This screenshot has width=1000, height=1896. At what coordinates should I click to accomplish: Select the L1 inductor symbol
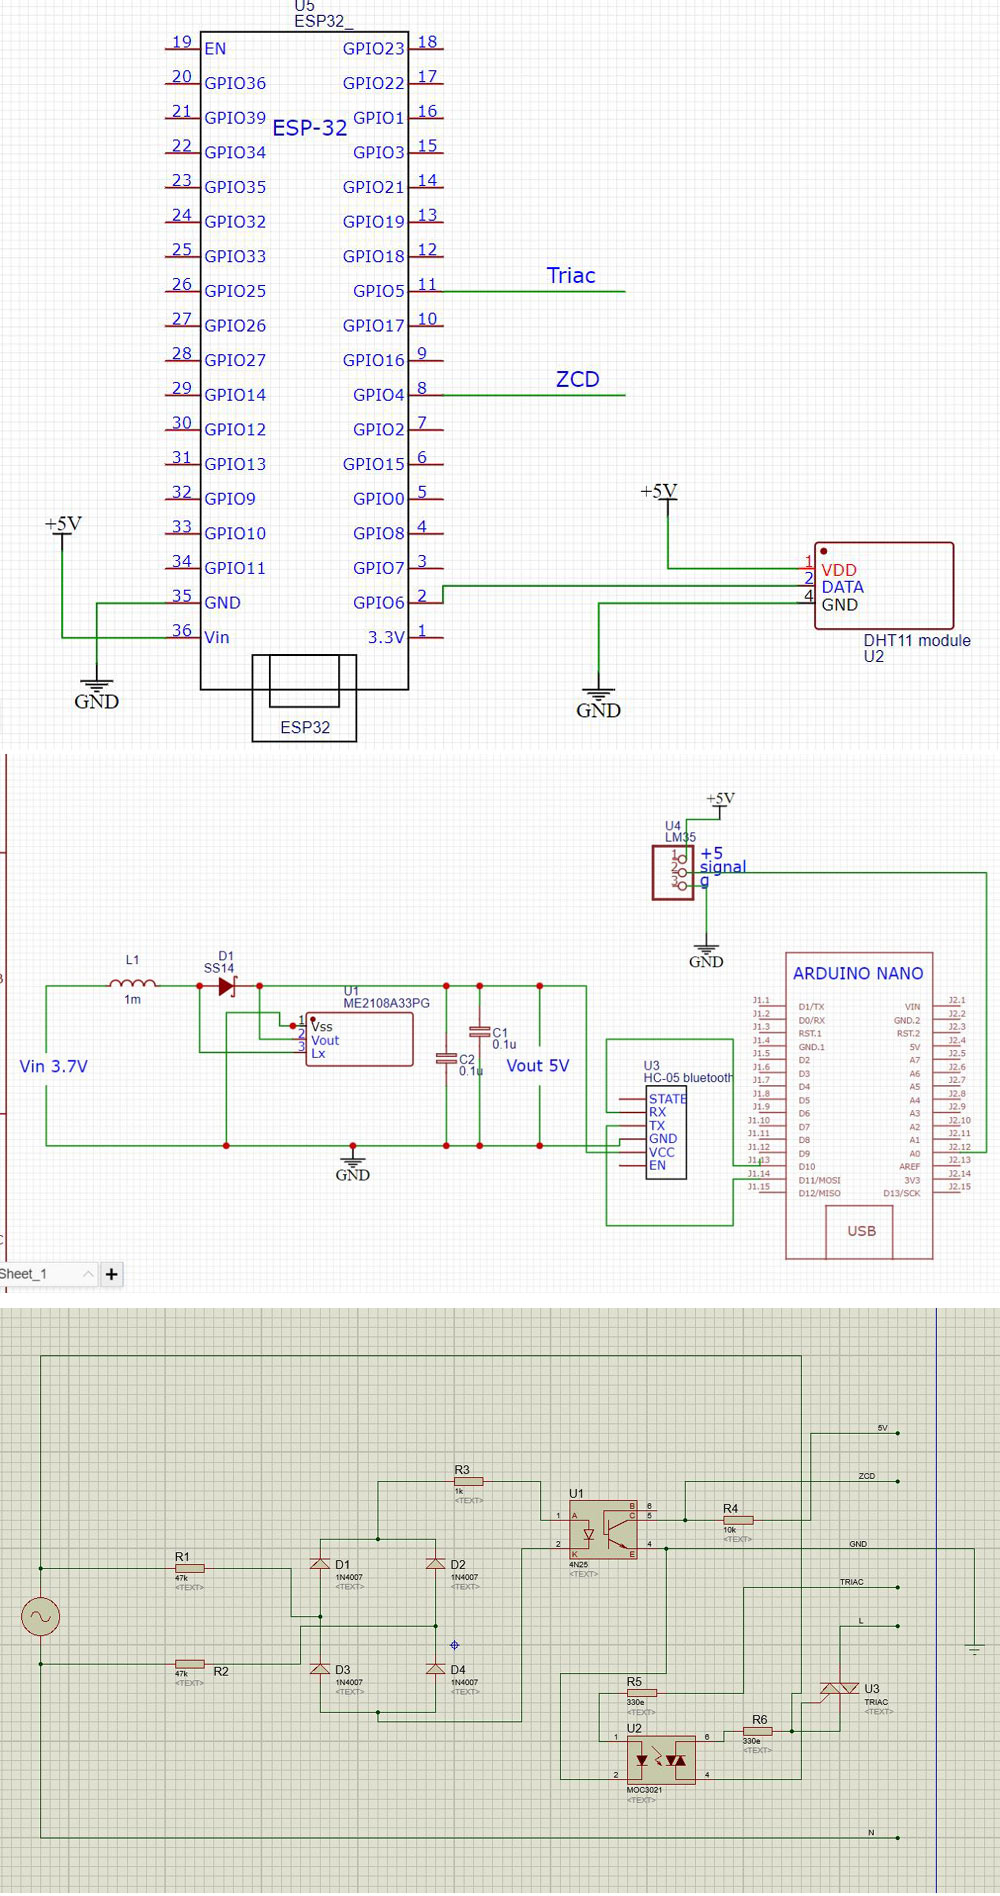coord(133,985)
